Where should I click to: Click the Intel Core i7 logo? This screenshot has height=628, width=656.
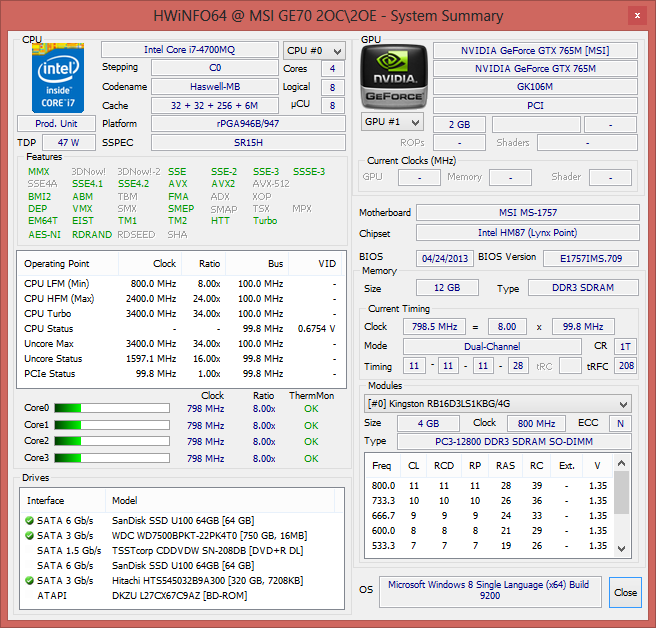pos(58,78)
